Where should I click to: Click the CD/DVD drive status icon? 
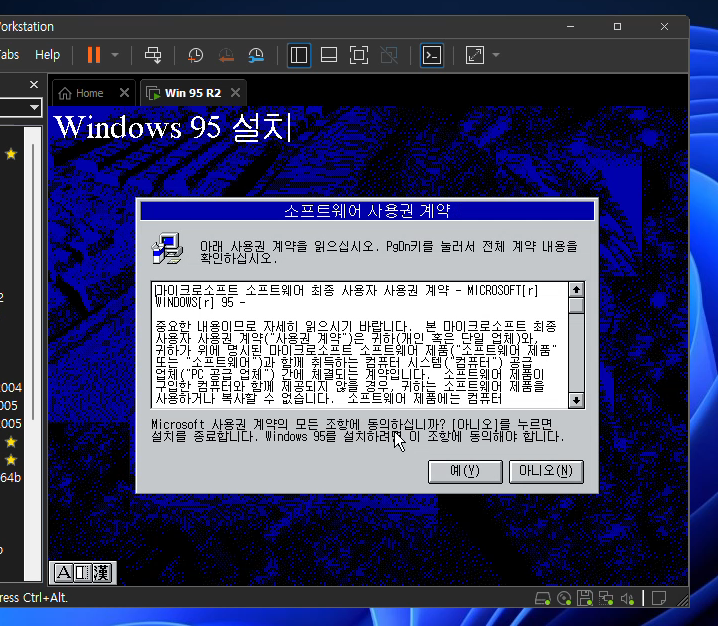point(564,598)
